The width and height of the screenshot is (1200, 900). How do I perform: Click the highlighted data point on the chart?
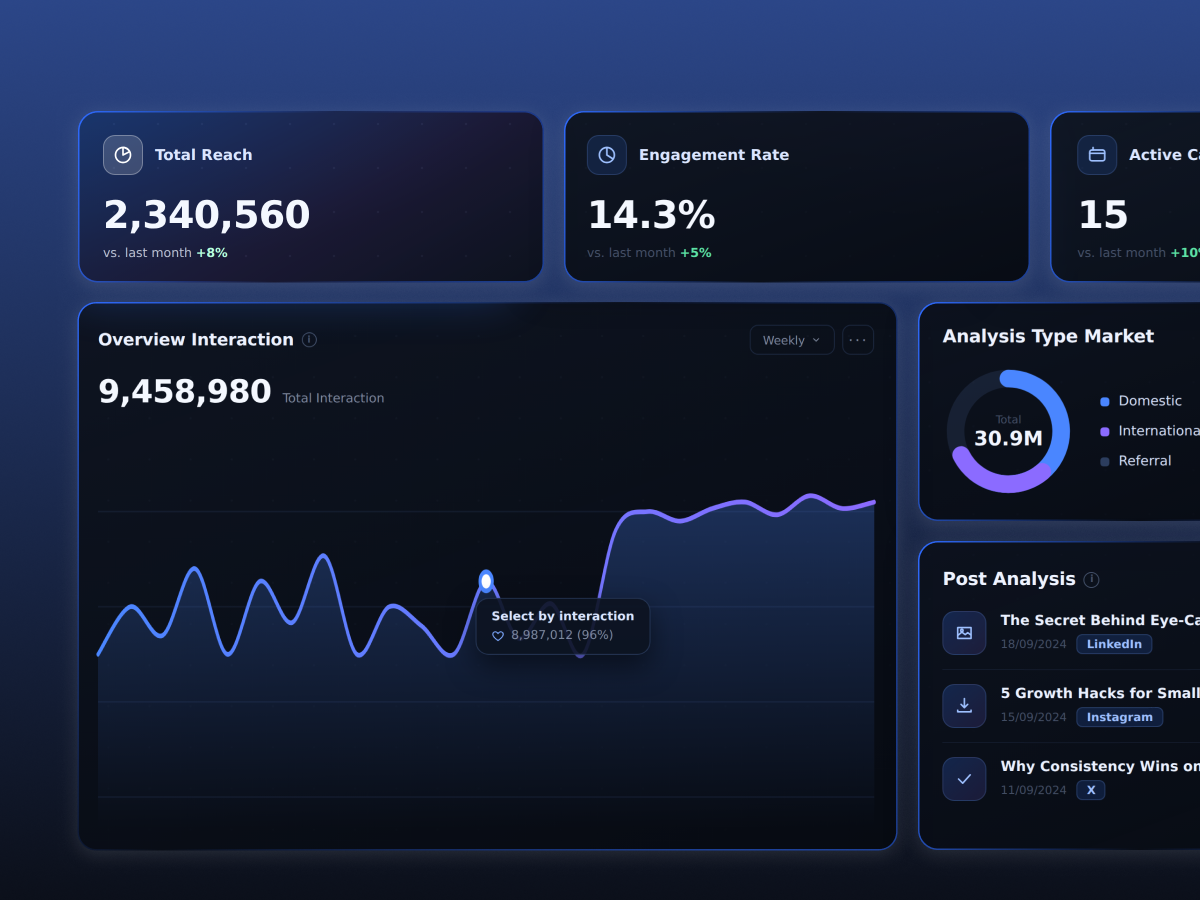(486, 581)
